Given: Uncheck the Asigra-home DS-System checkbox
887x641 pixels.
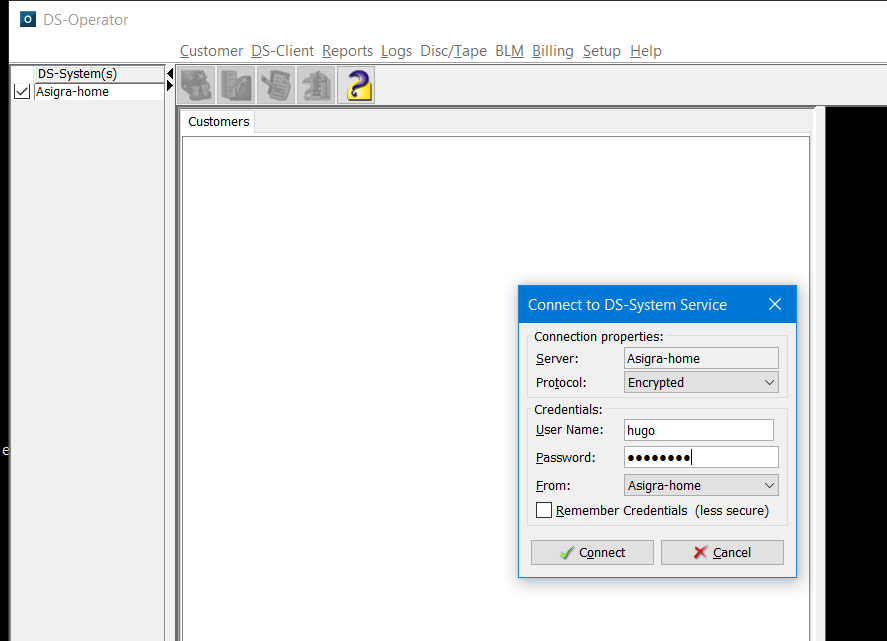Looking at the screenshot, I should pos(22,92).
